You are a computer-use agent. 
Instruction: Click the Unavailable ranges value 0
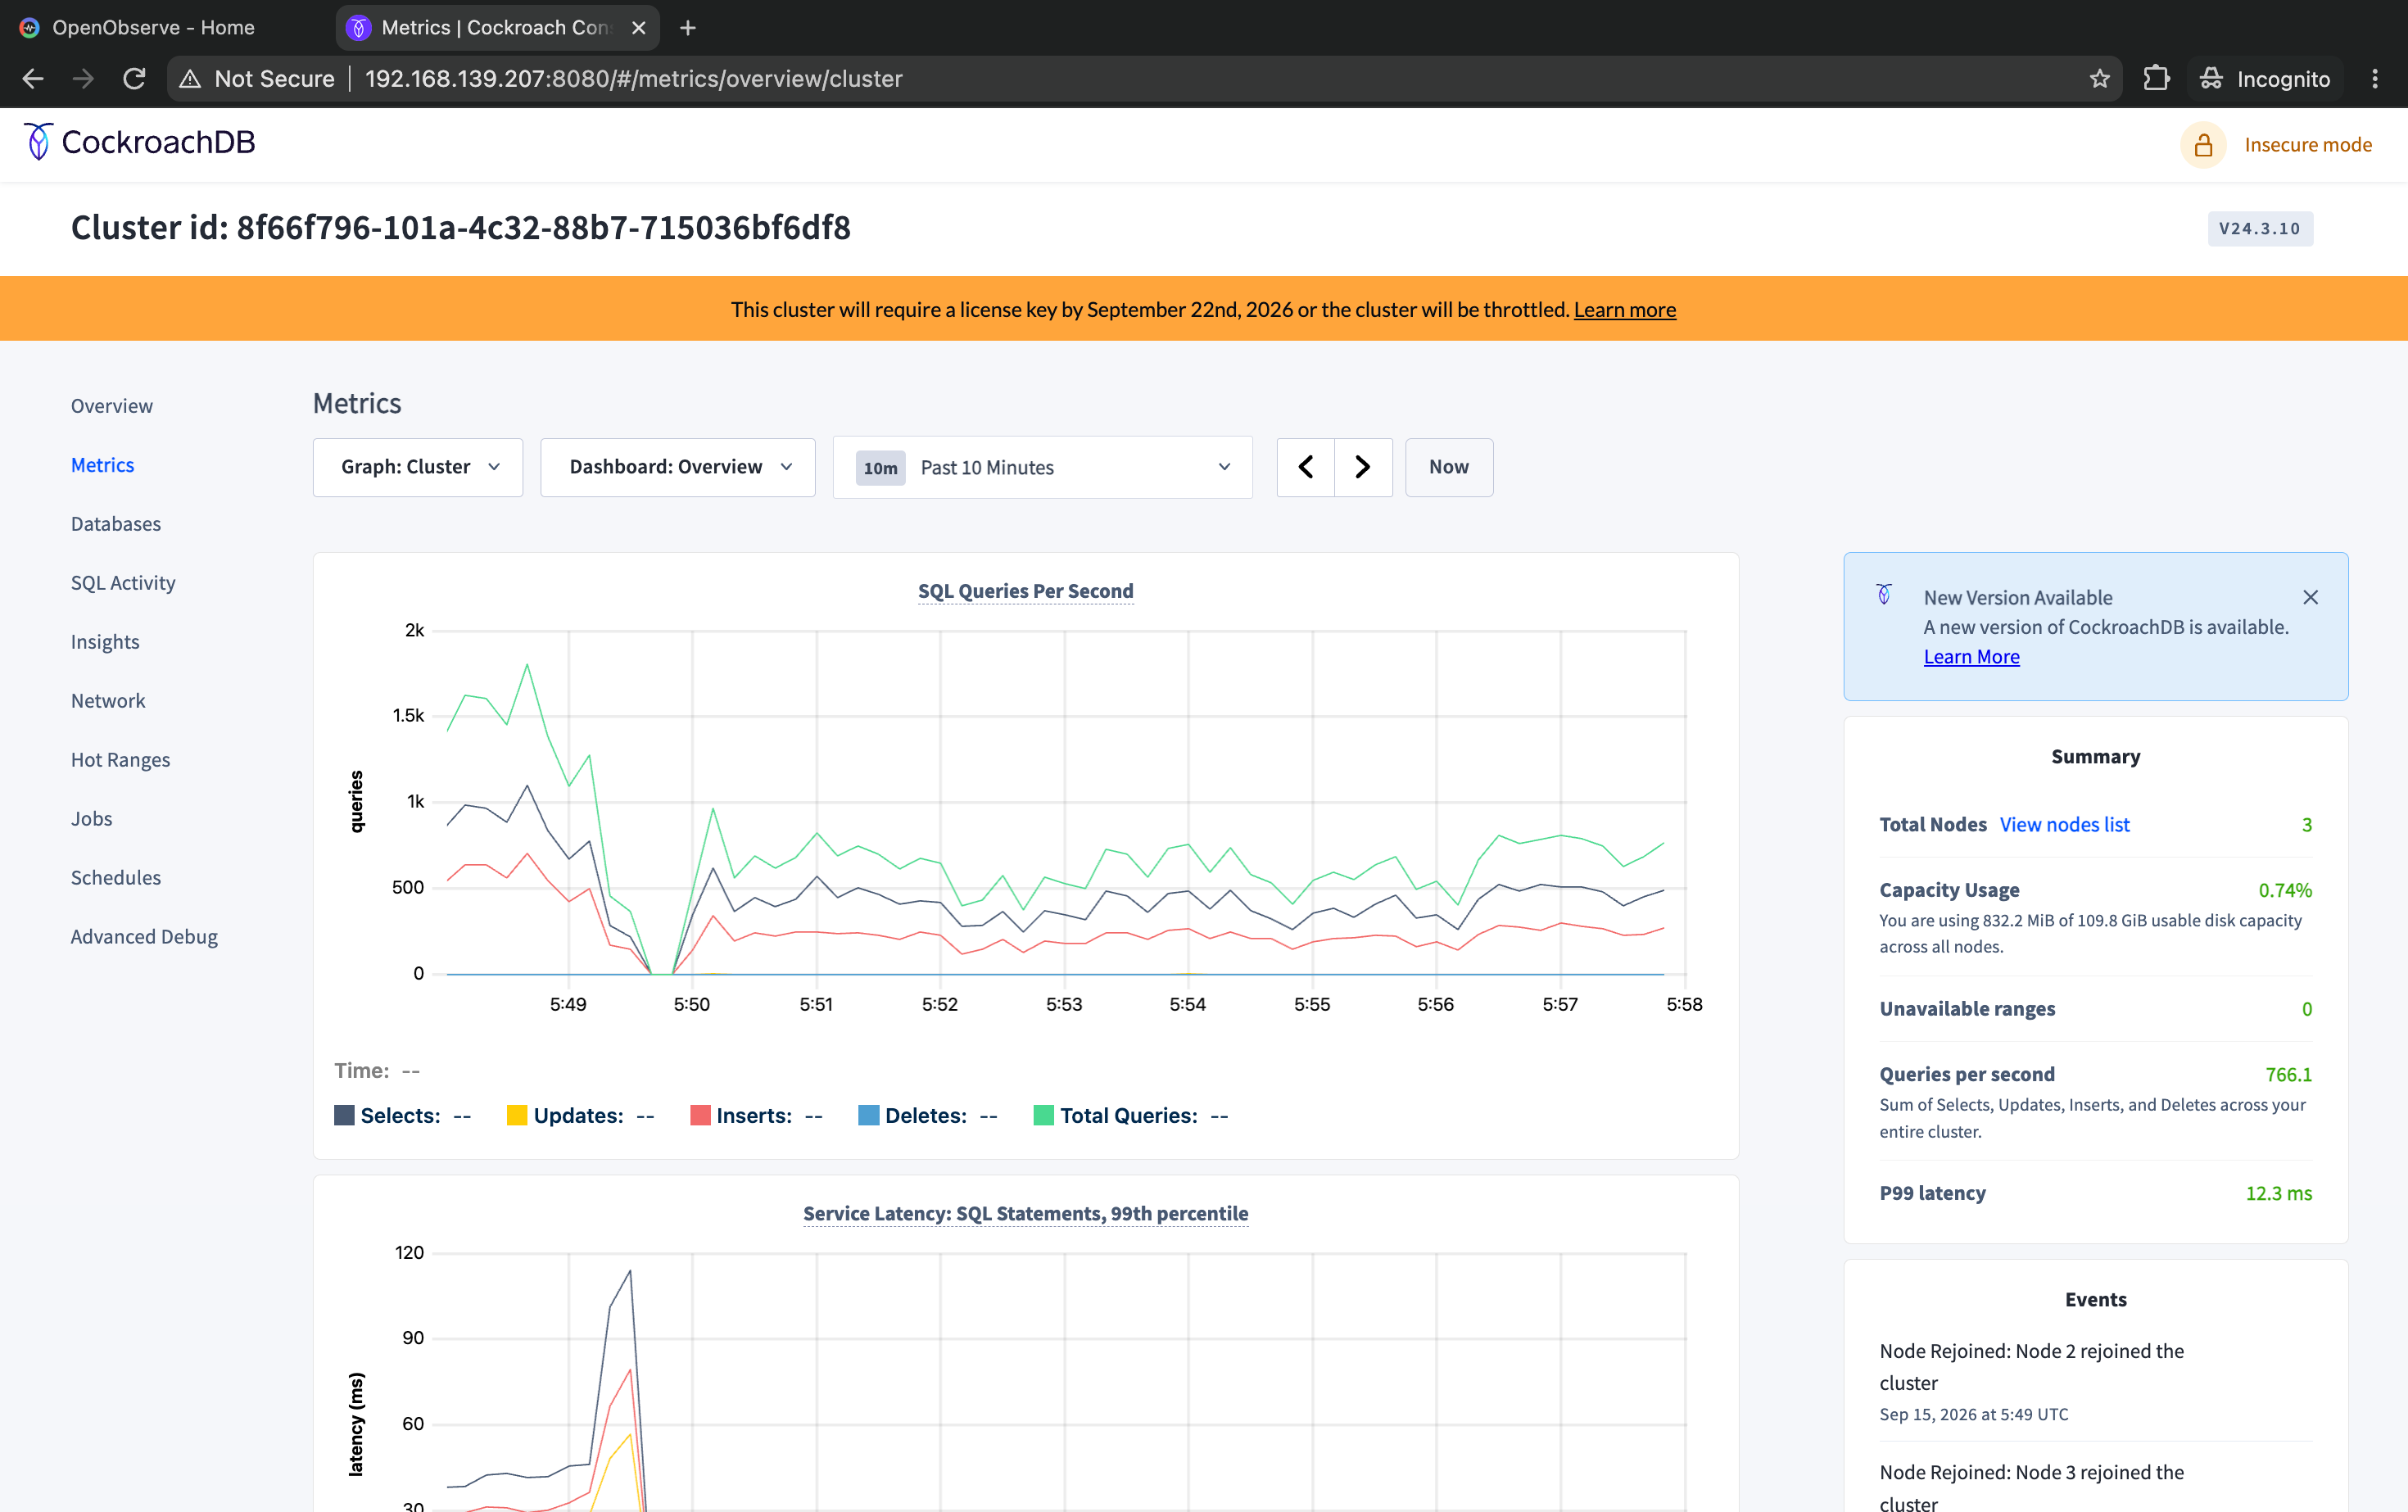tap(2307, 1009)
